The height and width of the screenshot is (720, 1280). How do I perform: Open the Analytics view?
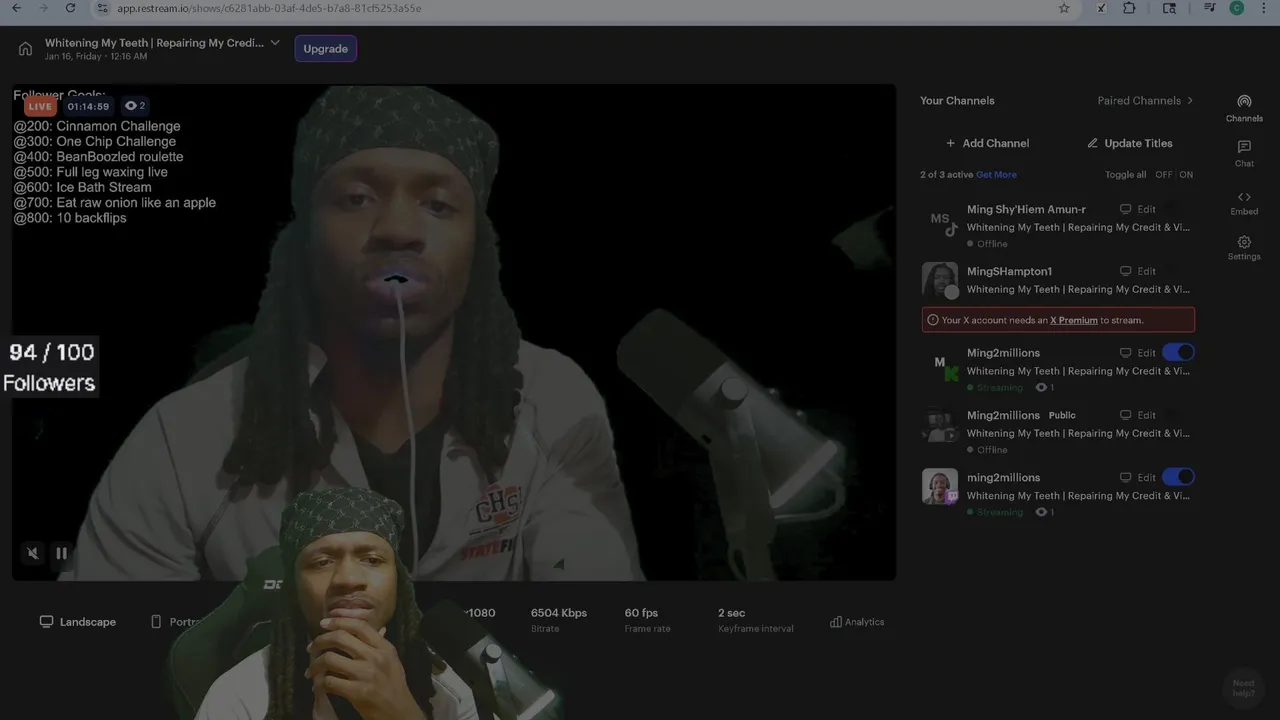857,622
